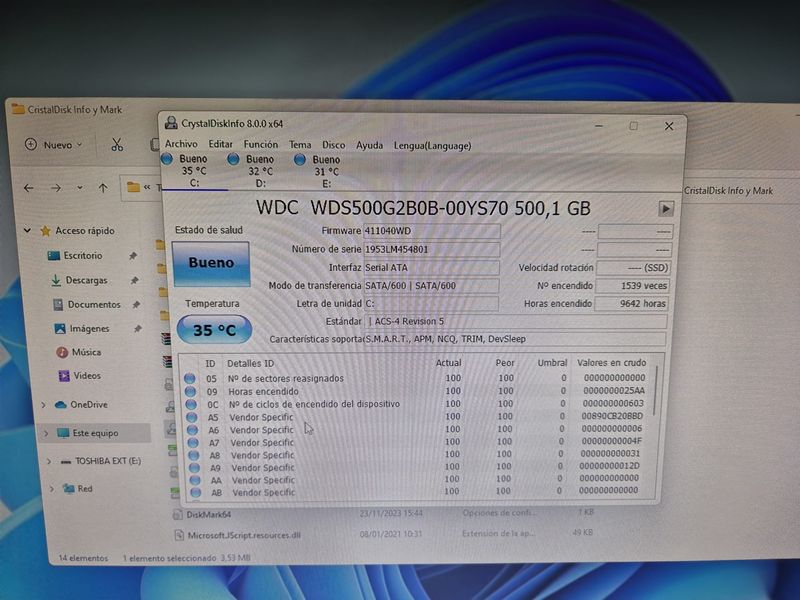Open Escritorio in Explorer sidebar
800x600 pixels.
click(83, 256)
